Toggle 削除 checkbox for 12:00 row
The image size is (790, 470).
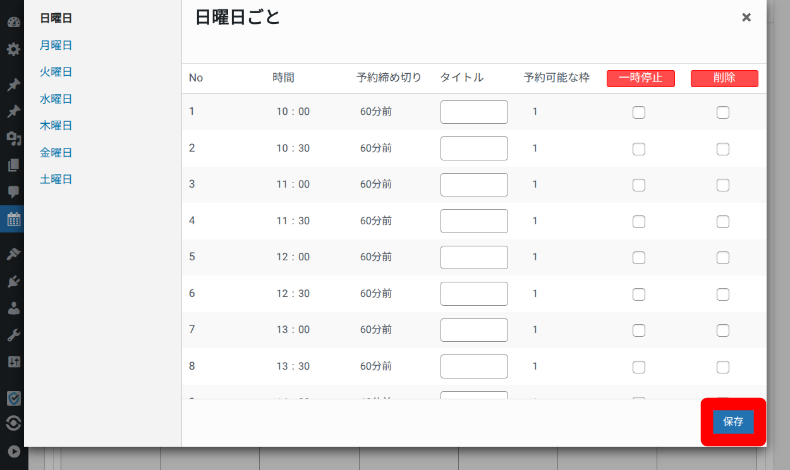(722, 258)
